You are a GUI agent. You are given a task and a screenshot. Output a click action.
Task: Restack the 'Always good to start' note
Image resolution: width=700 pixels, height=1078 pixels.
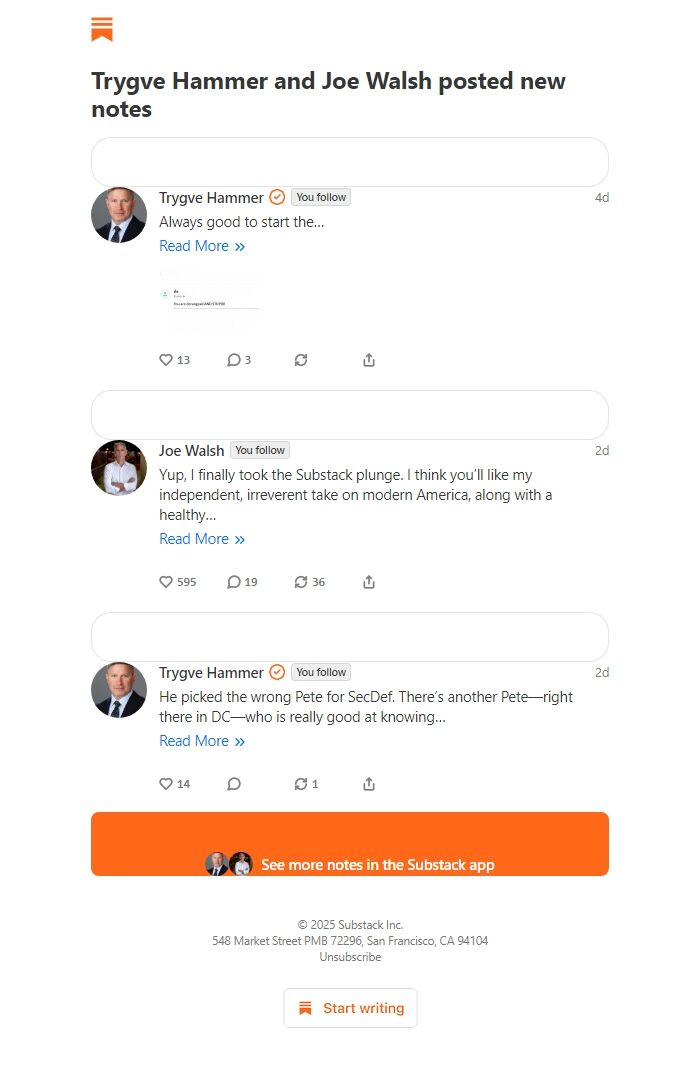300,360
